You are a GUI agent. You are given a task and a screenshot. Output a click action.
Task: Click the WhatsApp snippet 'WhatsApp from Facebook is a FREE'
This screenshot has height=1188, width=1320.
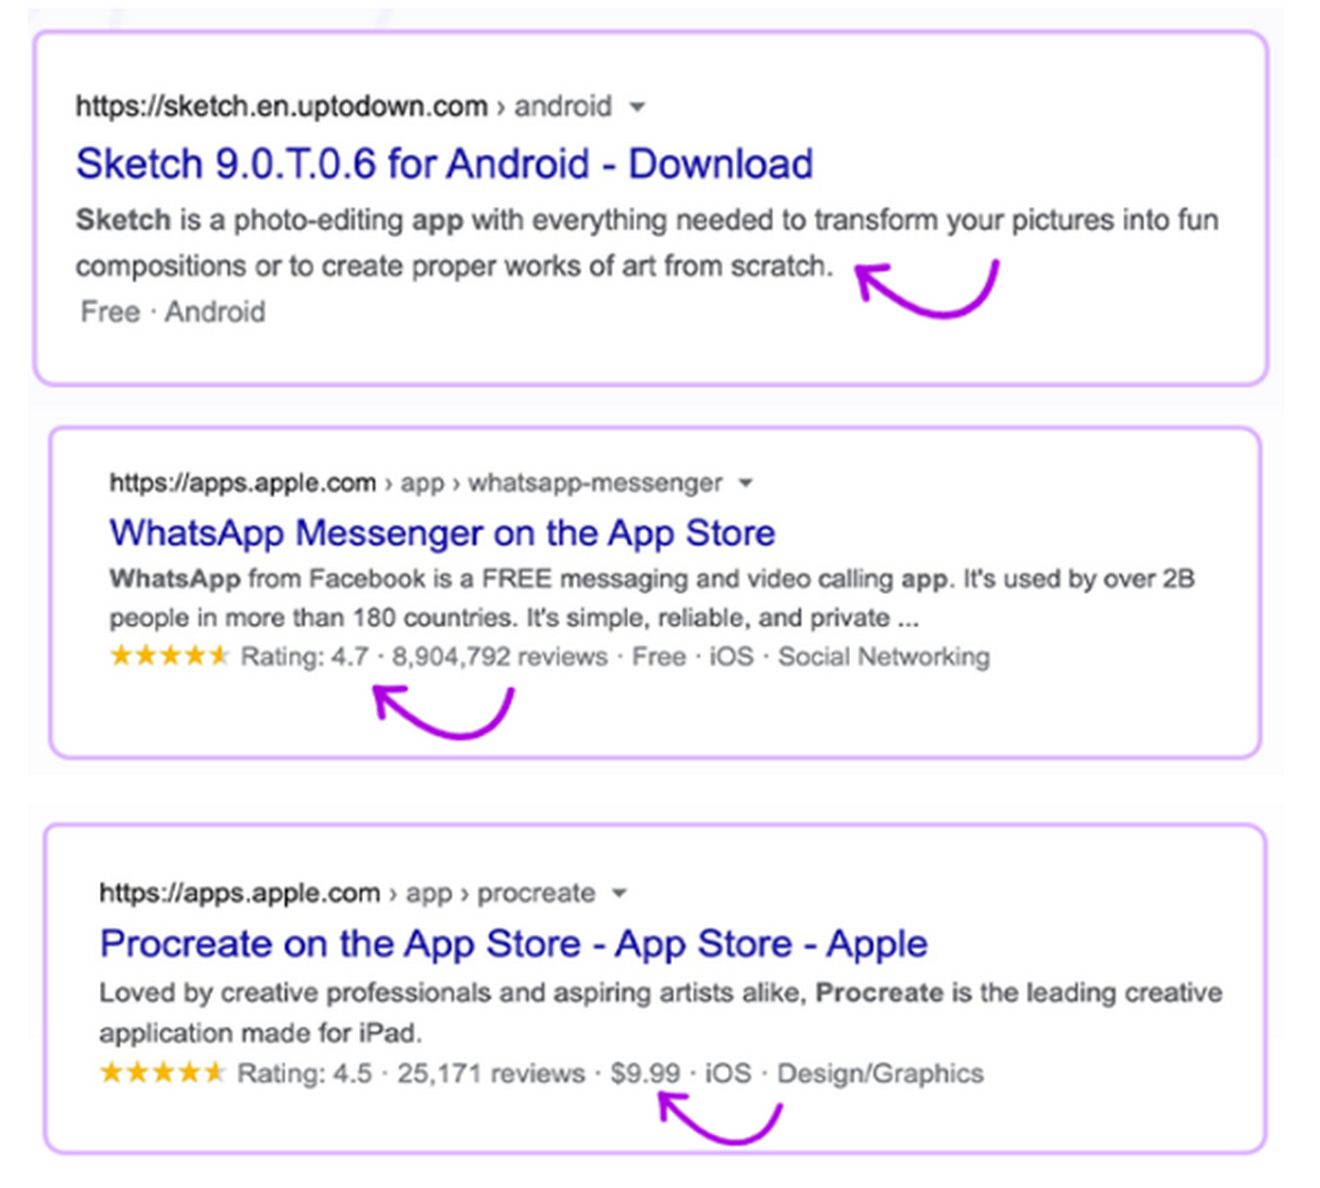(652, 598)
